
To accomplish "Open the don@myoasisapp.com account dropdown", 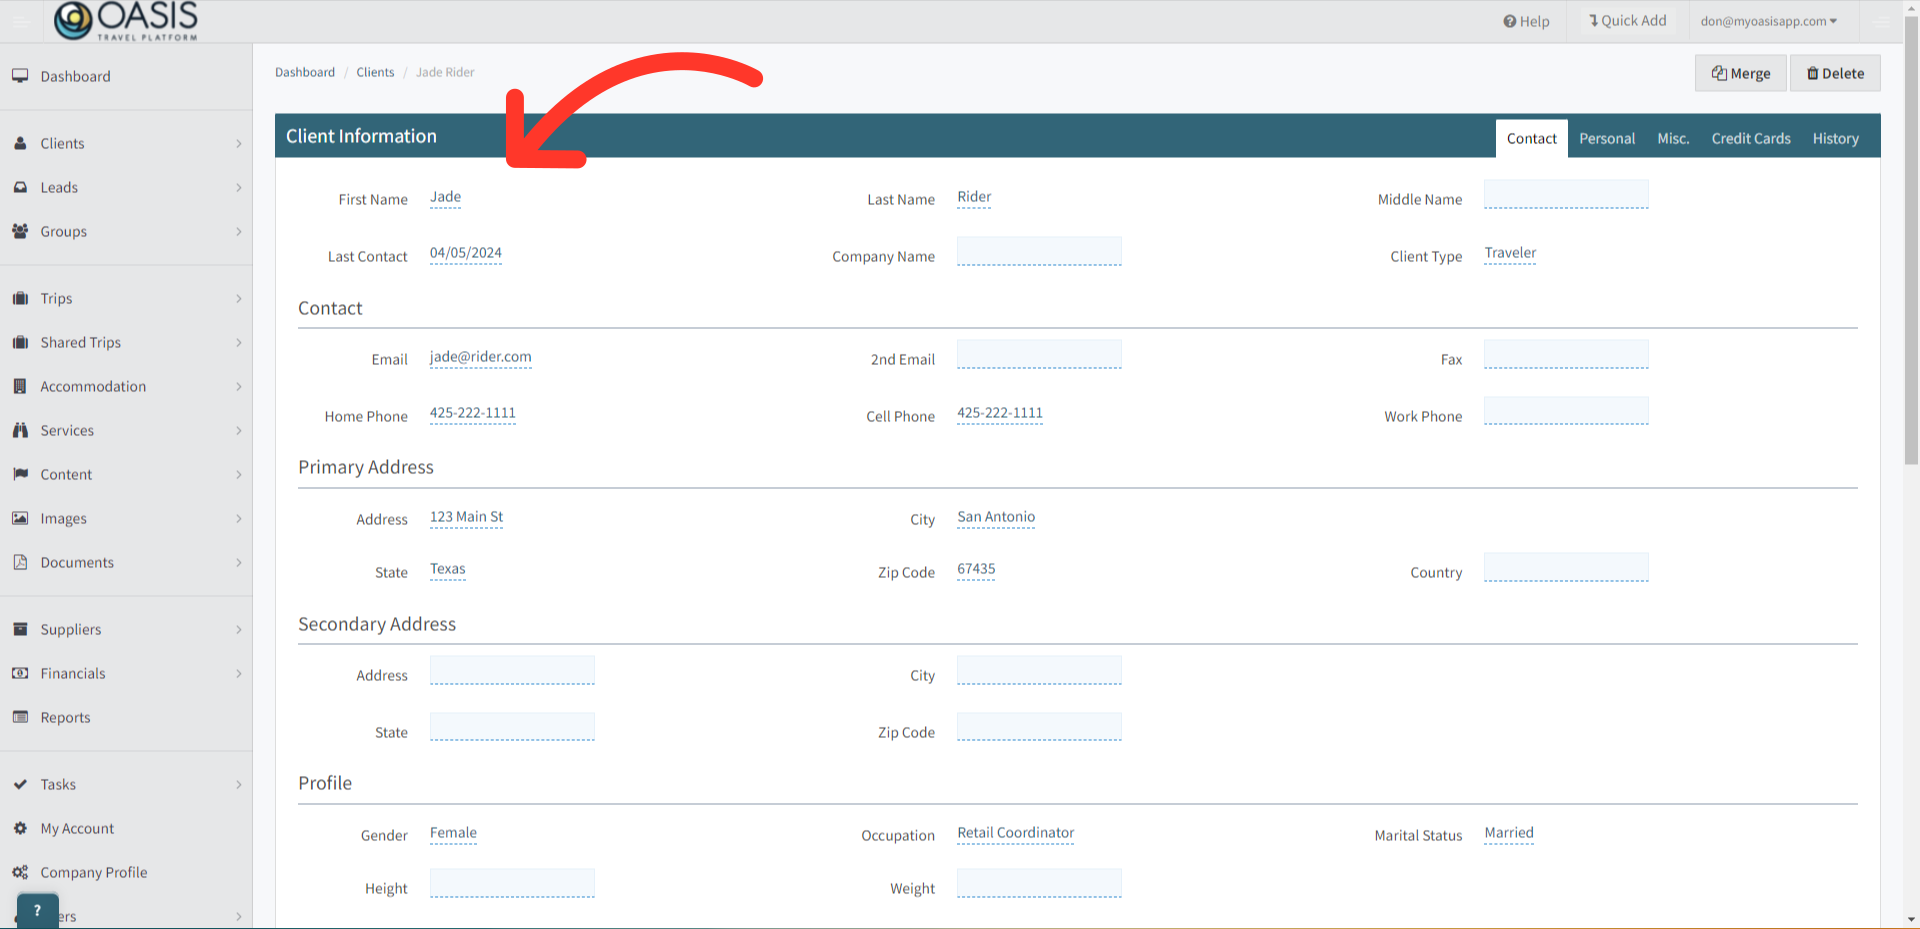I will tap(1769, 20).
